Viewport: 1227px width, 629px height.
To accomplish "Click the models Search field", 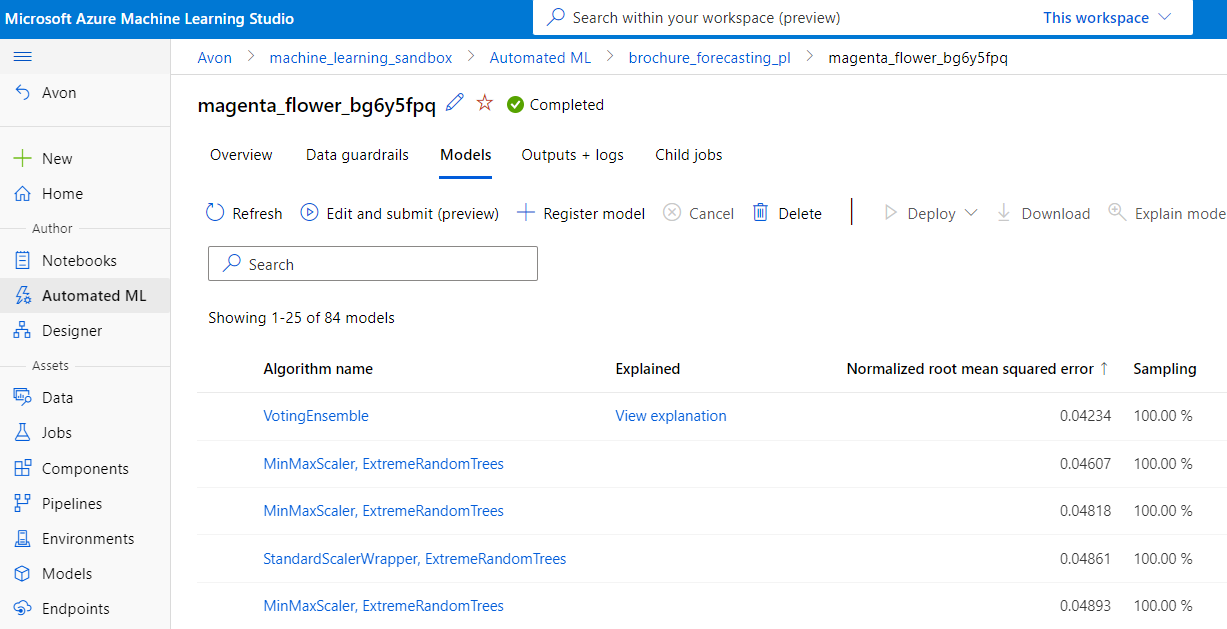I will pos(373,264).
